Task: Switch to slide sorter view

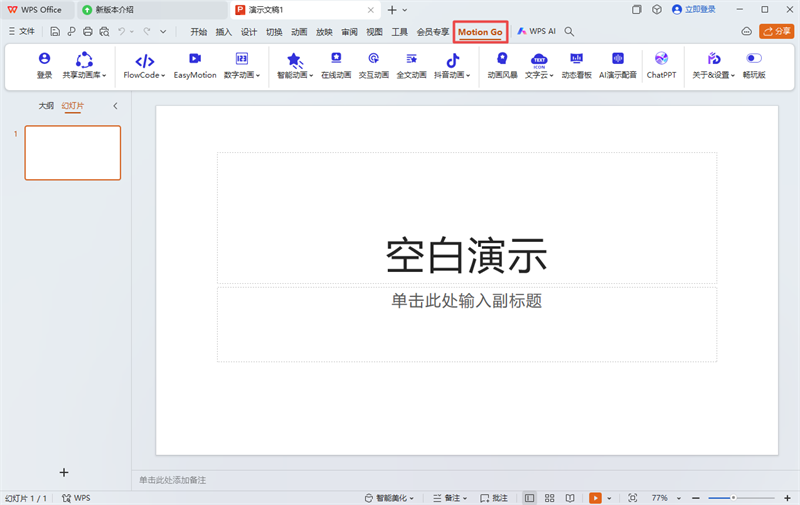Action: 549,497
